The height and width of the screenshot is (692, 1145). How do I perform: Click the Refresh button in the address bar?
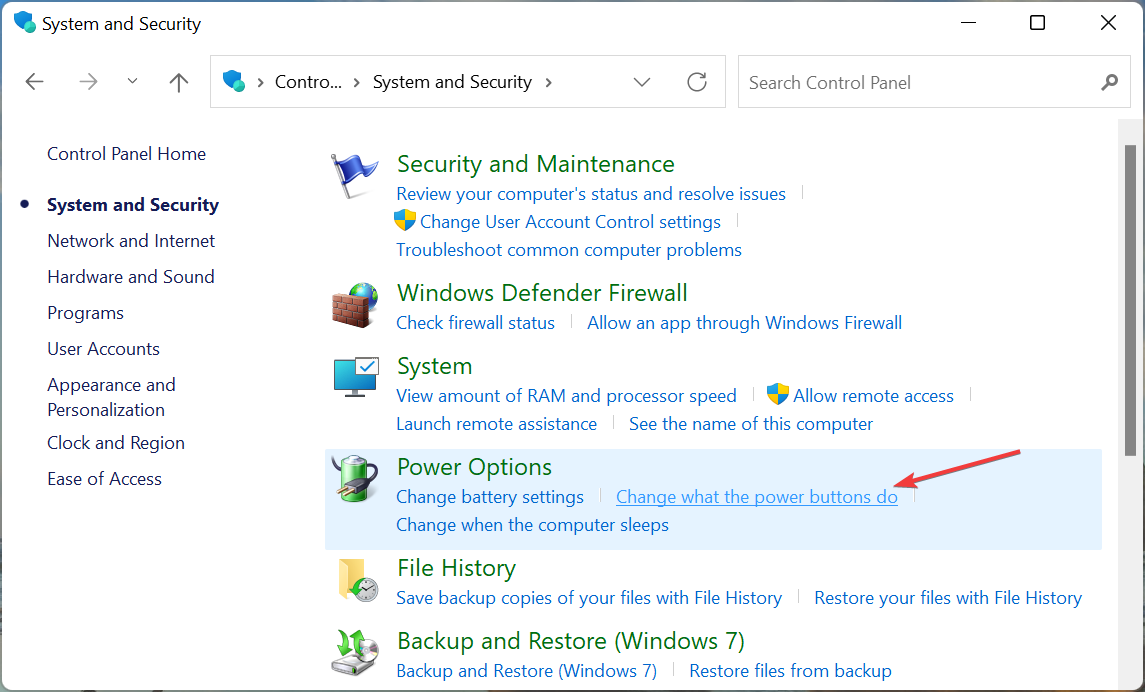click(x=697, y=82)
